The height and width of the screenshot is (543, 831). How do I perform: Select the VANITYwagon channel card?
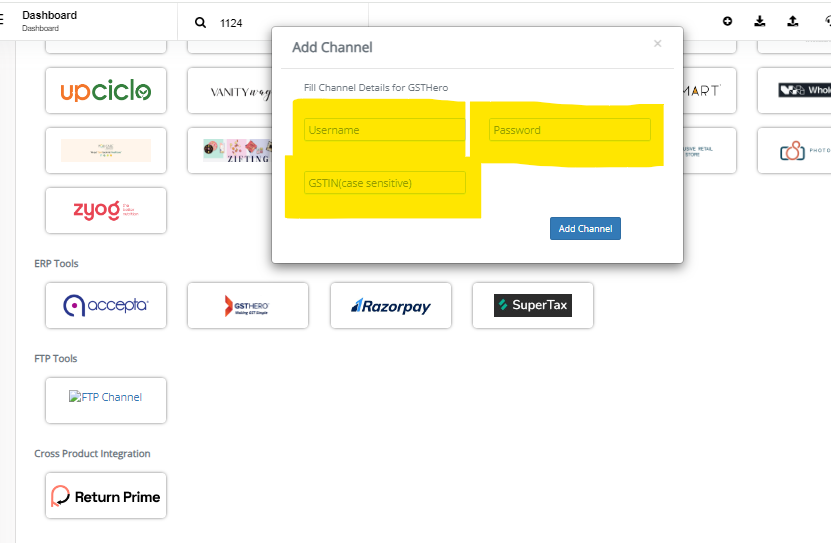click(229, 91)
